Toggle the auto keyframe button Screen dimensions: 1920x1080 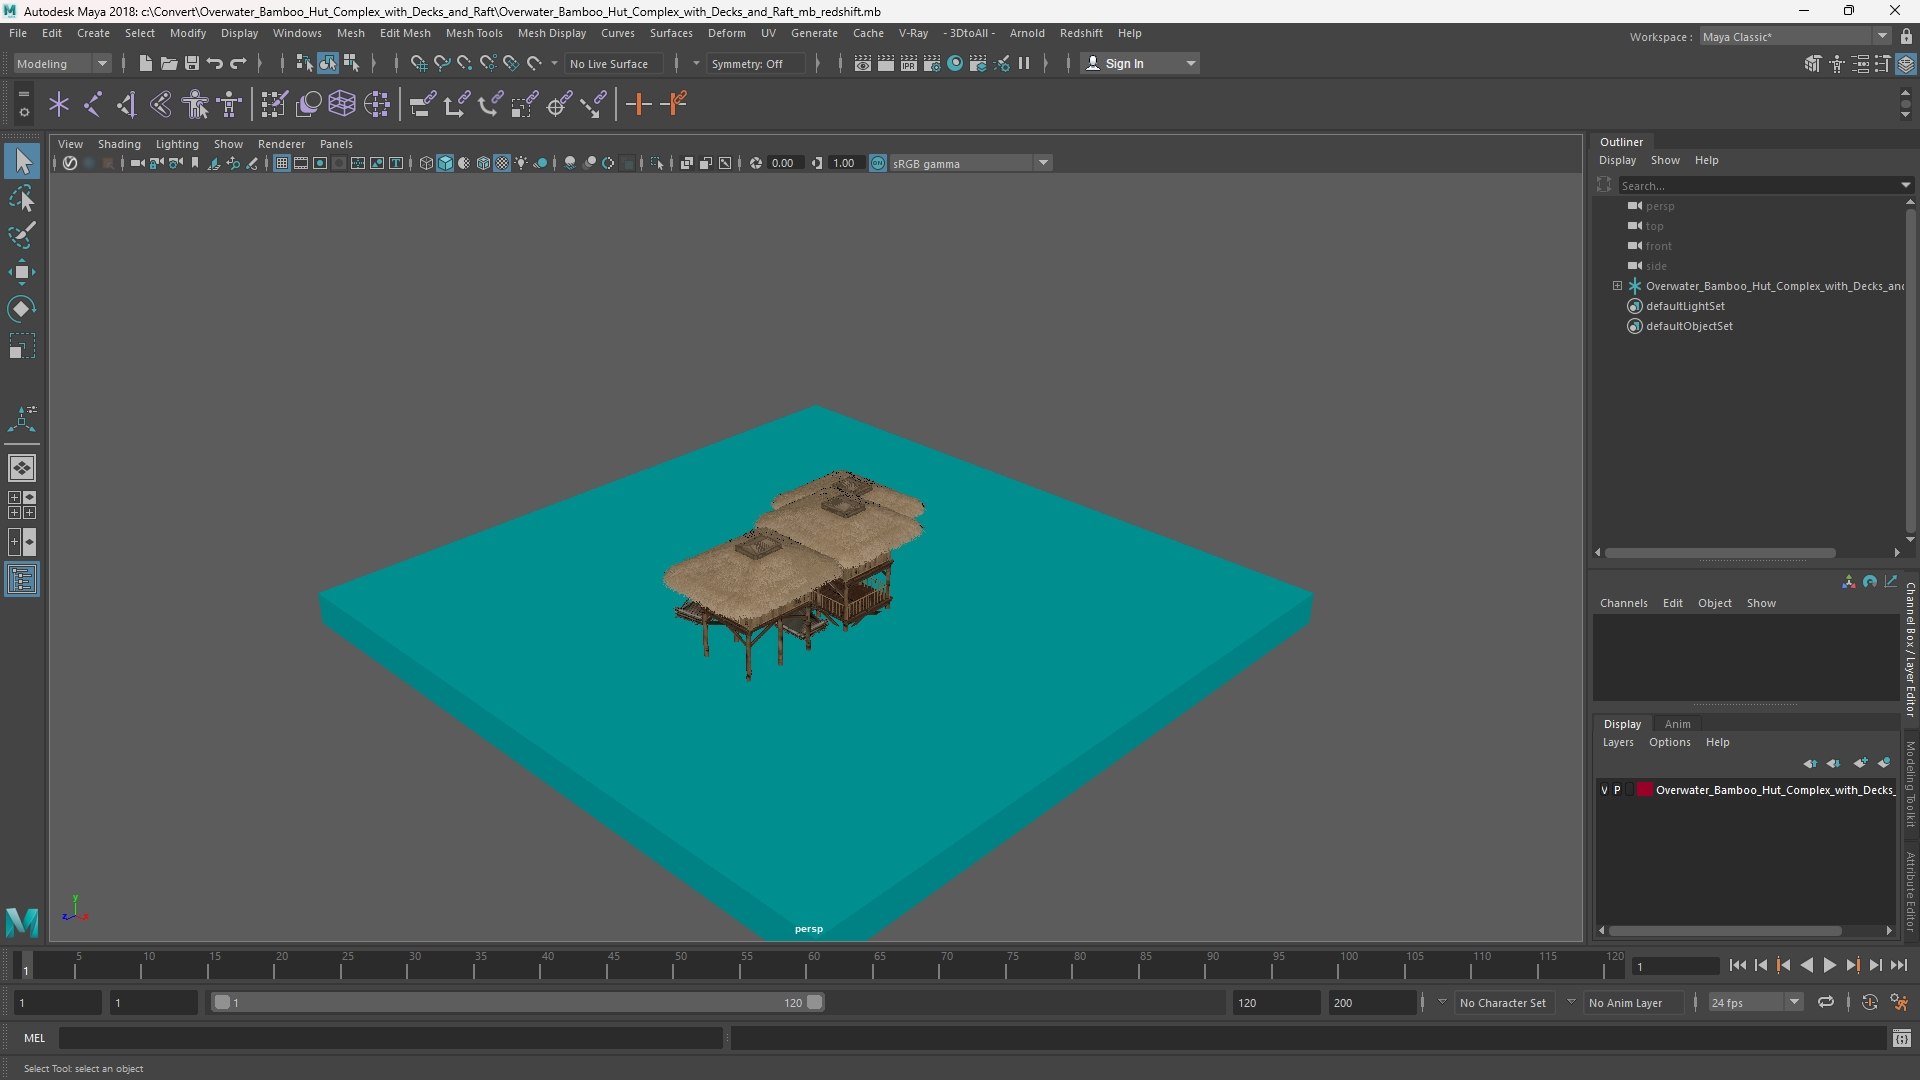tap(1869, 1002)
